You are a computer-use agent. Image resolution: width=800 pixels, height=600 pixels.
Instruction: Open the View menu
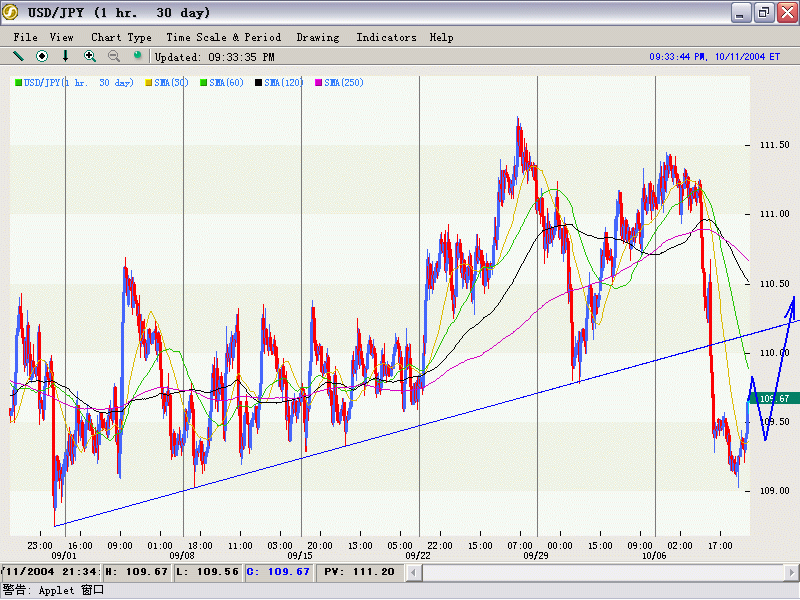[x=61, y=37]
